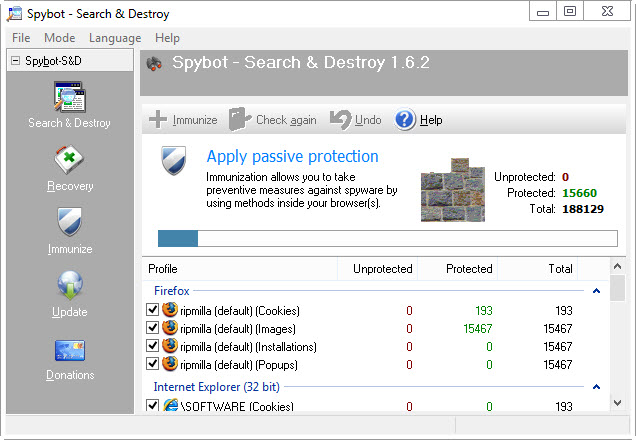Viewport: 636px width, 440px height.
Task: Collapse the Internet Explorer (32 bit) group
Action: tap(596, 387)
